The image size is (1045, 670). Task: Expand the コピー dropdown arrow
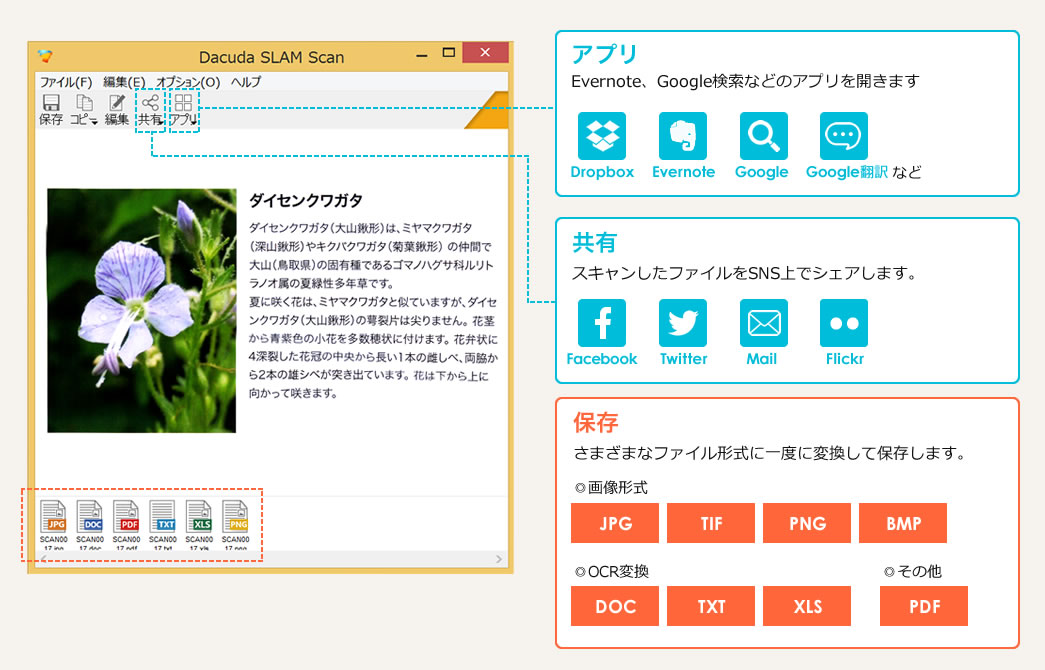pos(95,122)
